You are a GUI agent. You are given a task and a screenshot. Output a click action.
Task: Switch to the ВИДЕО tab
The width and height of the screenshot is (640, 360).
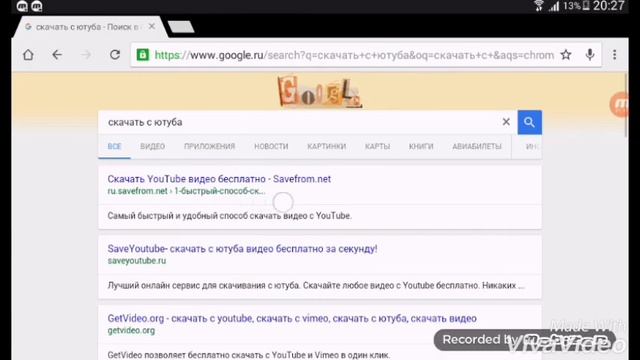153,147
